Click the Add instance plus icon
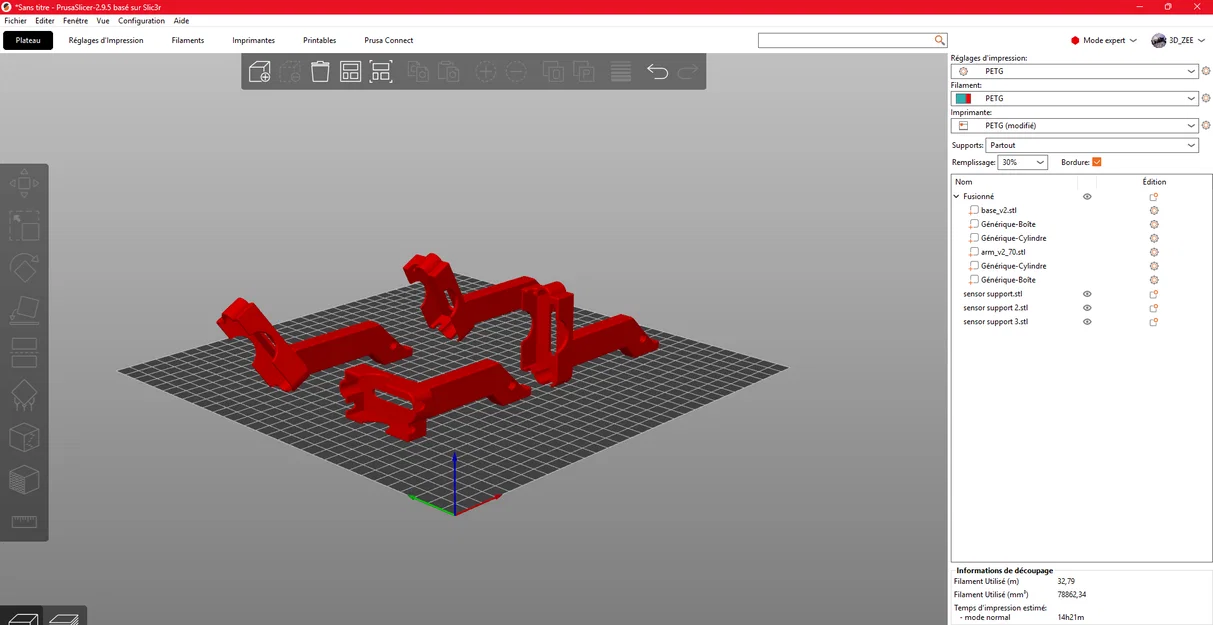Image resolution: width=1213 pixels, height=625 pixels. pyautogui.click(x=485, y=71)
